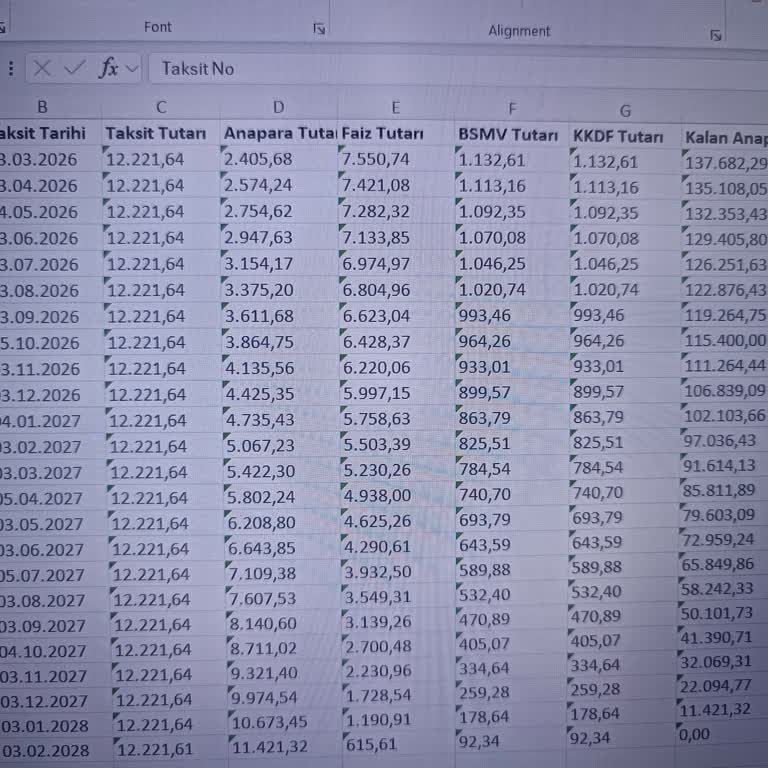Screen dimensions: 768x768
Task: Click cell with value 4.135,56
Action: 280,368
